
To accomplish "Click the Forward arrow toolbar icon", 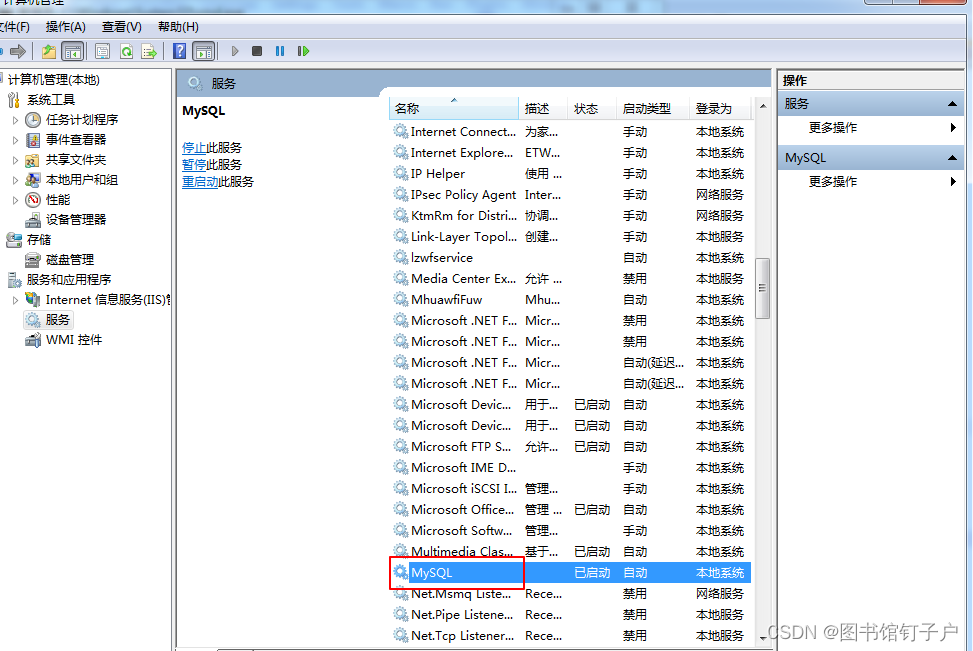I will pyautogui.click(x=18, y=51).
